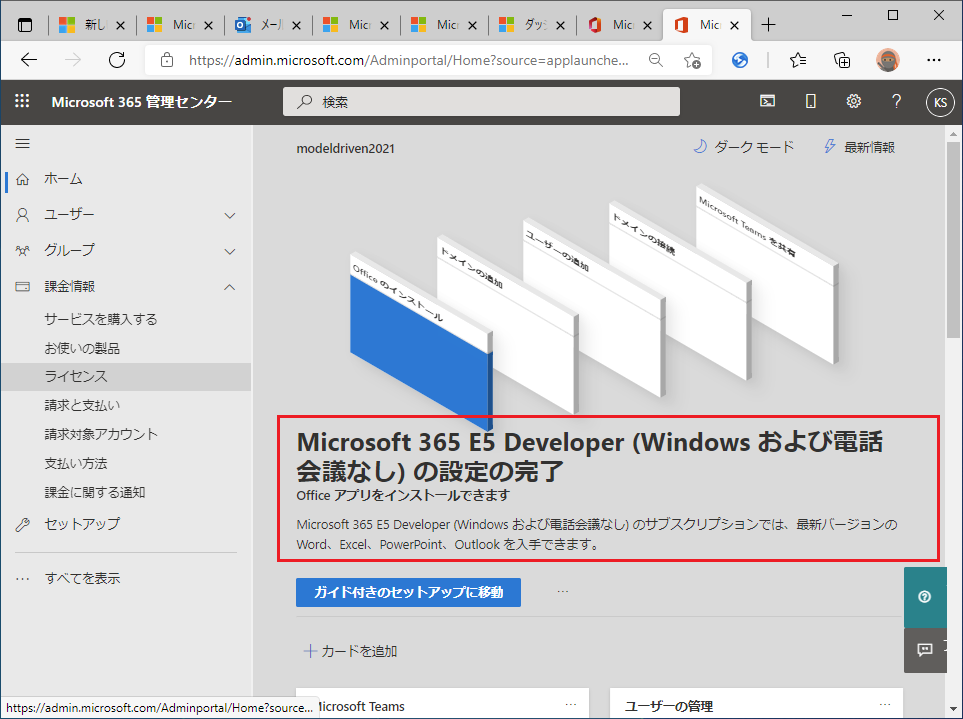
Task: Select 請求対象アカウント
Action: click(x=101, y=434)
